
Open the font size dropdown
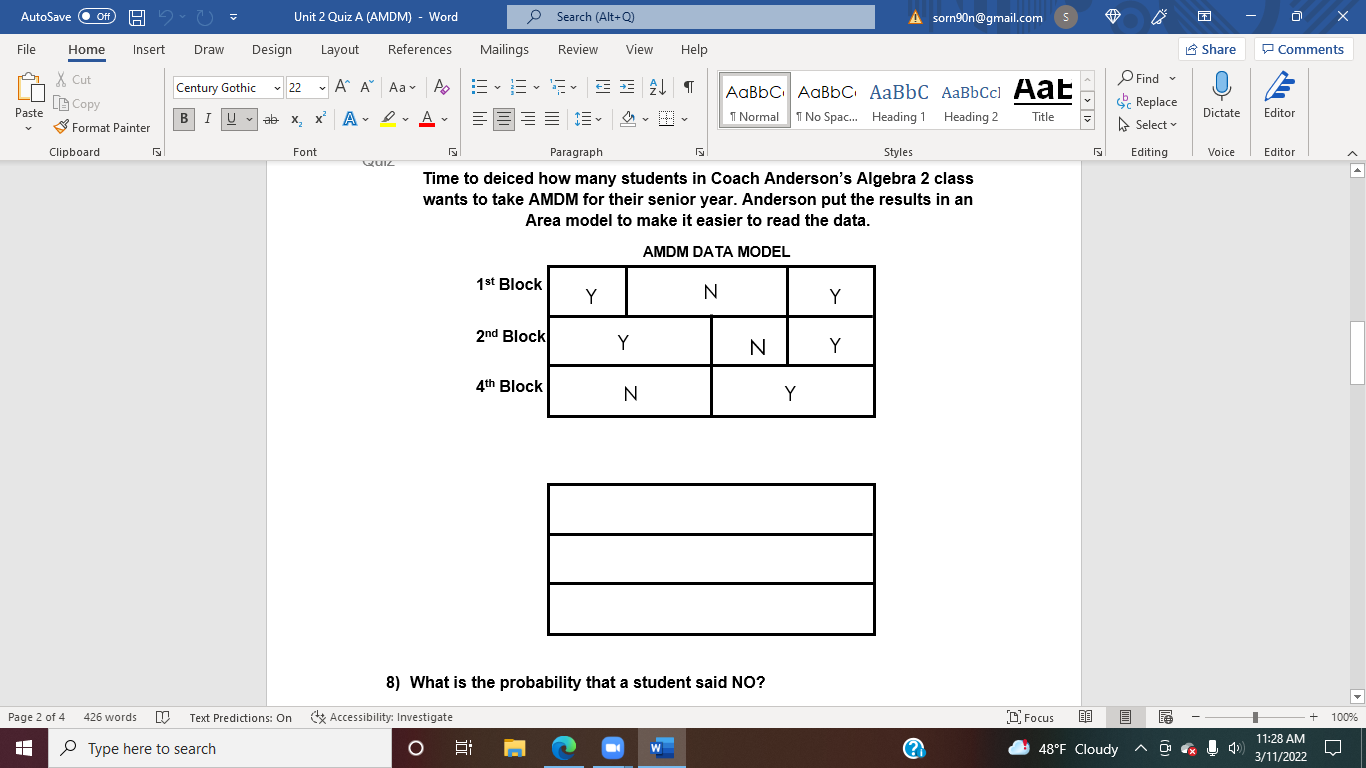point(322,87)
